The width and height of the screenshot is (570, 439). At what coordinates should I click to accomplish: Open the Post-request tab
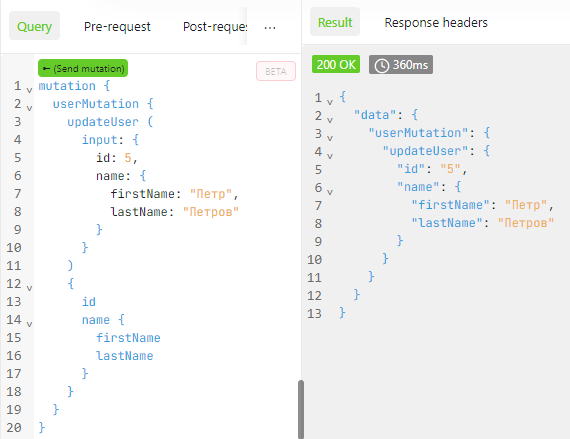[215, 27]
